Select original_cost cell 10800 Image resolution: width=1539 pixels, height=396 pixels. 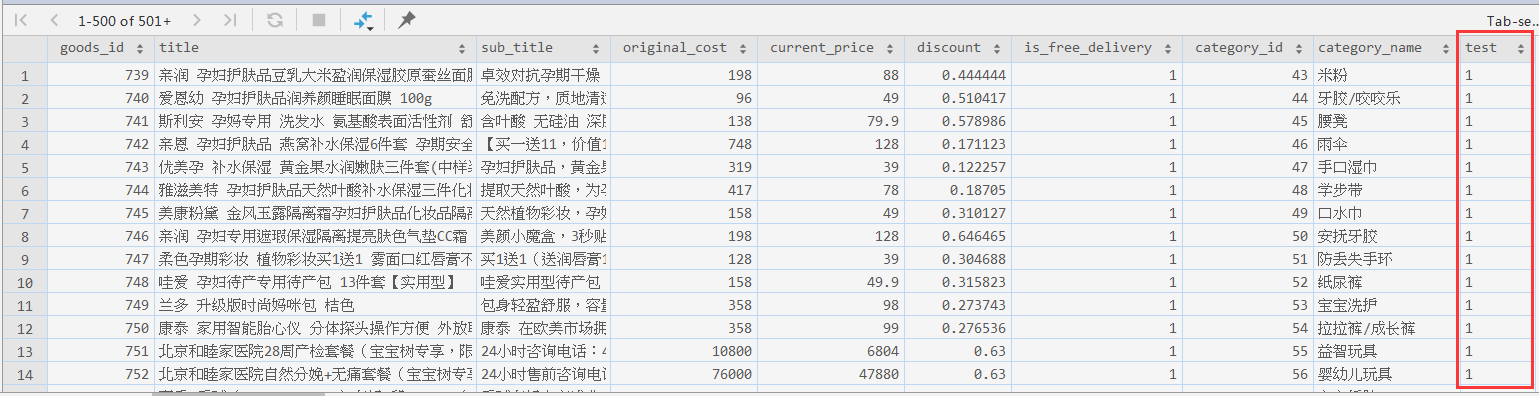point(683,351)
